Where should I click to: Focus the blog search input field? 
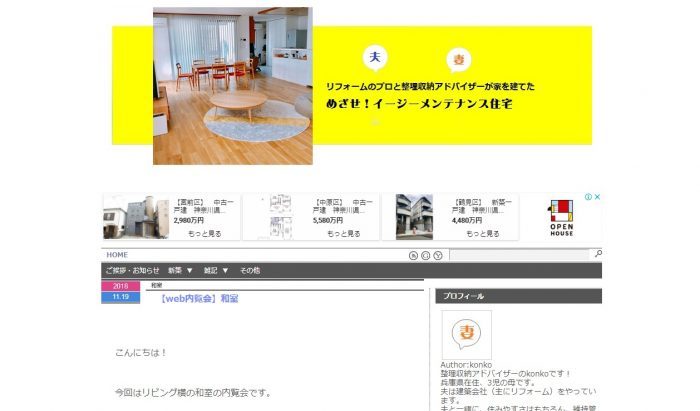[519, 255]
